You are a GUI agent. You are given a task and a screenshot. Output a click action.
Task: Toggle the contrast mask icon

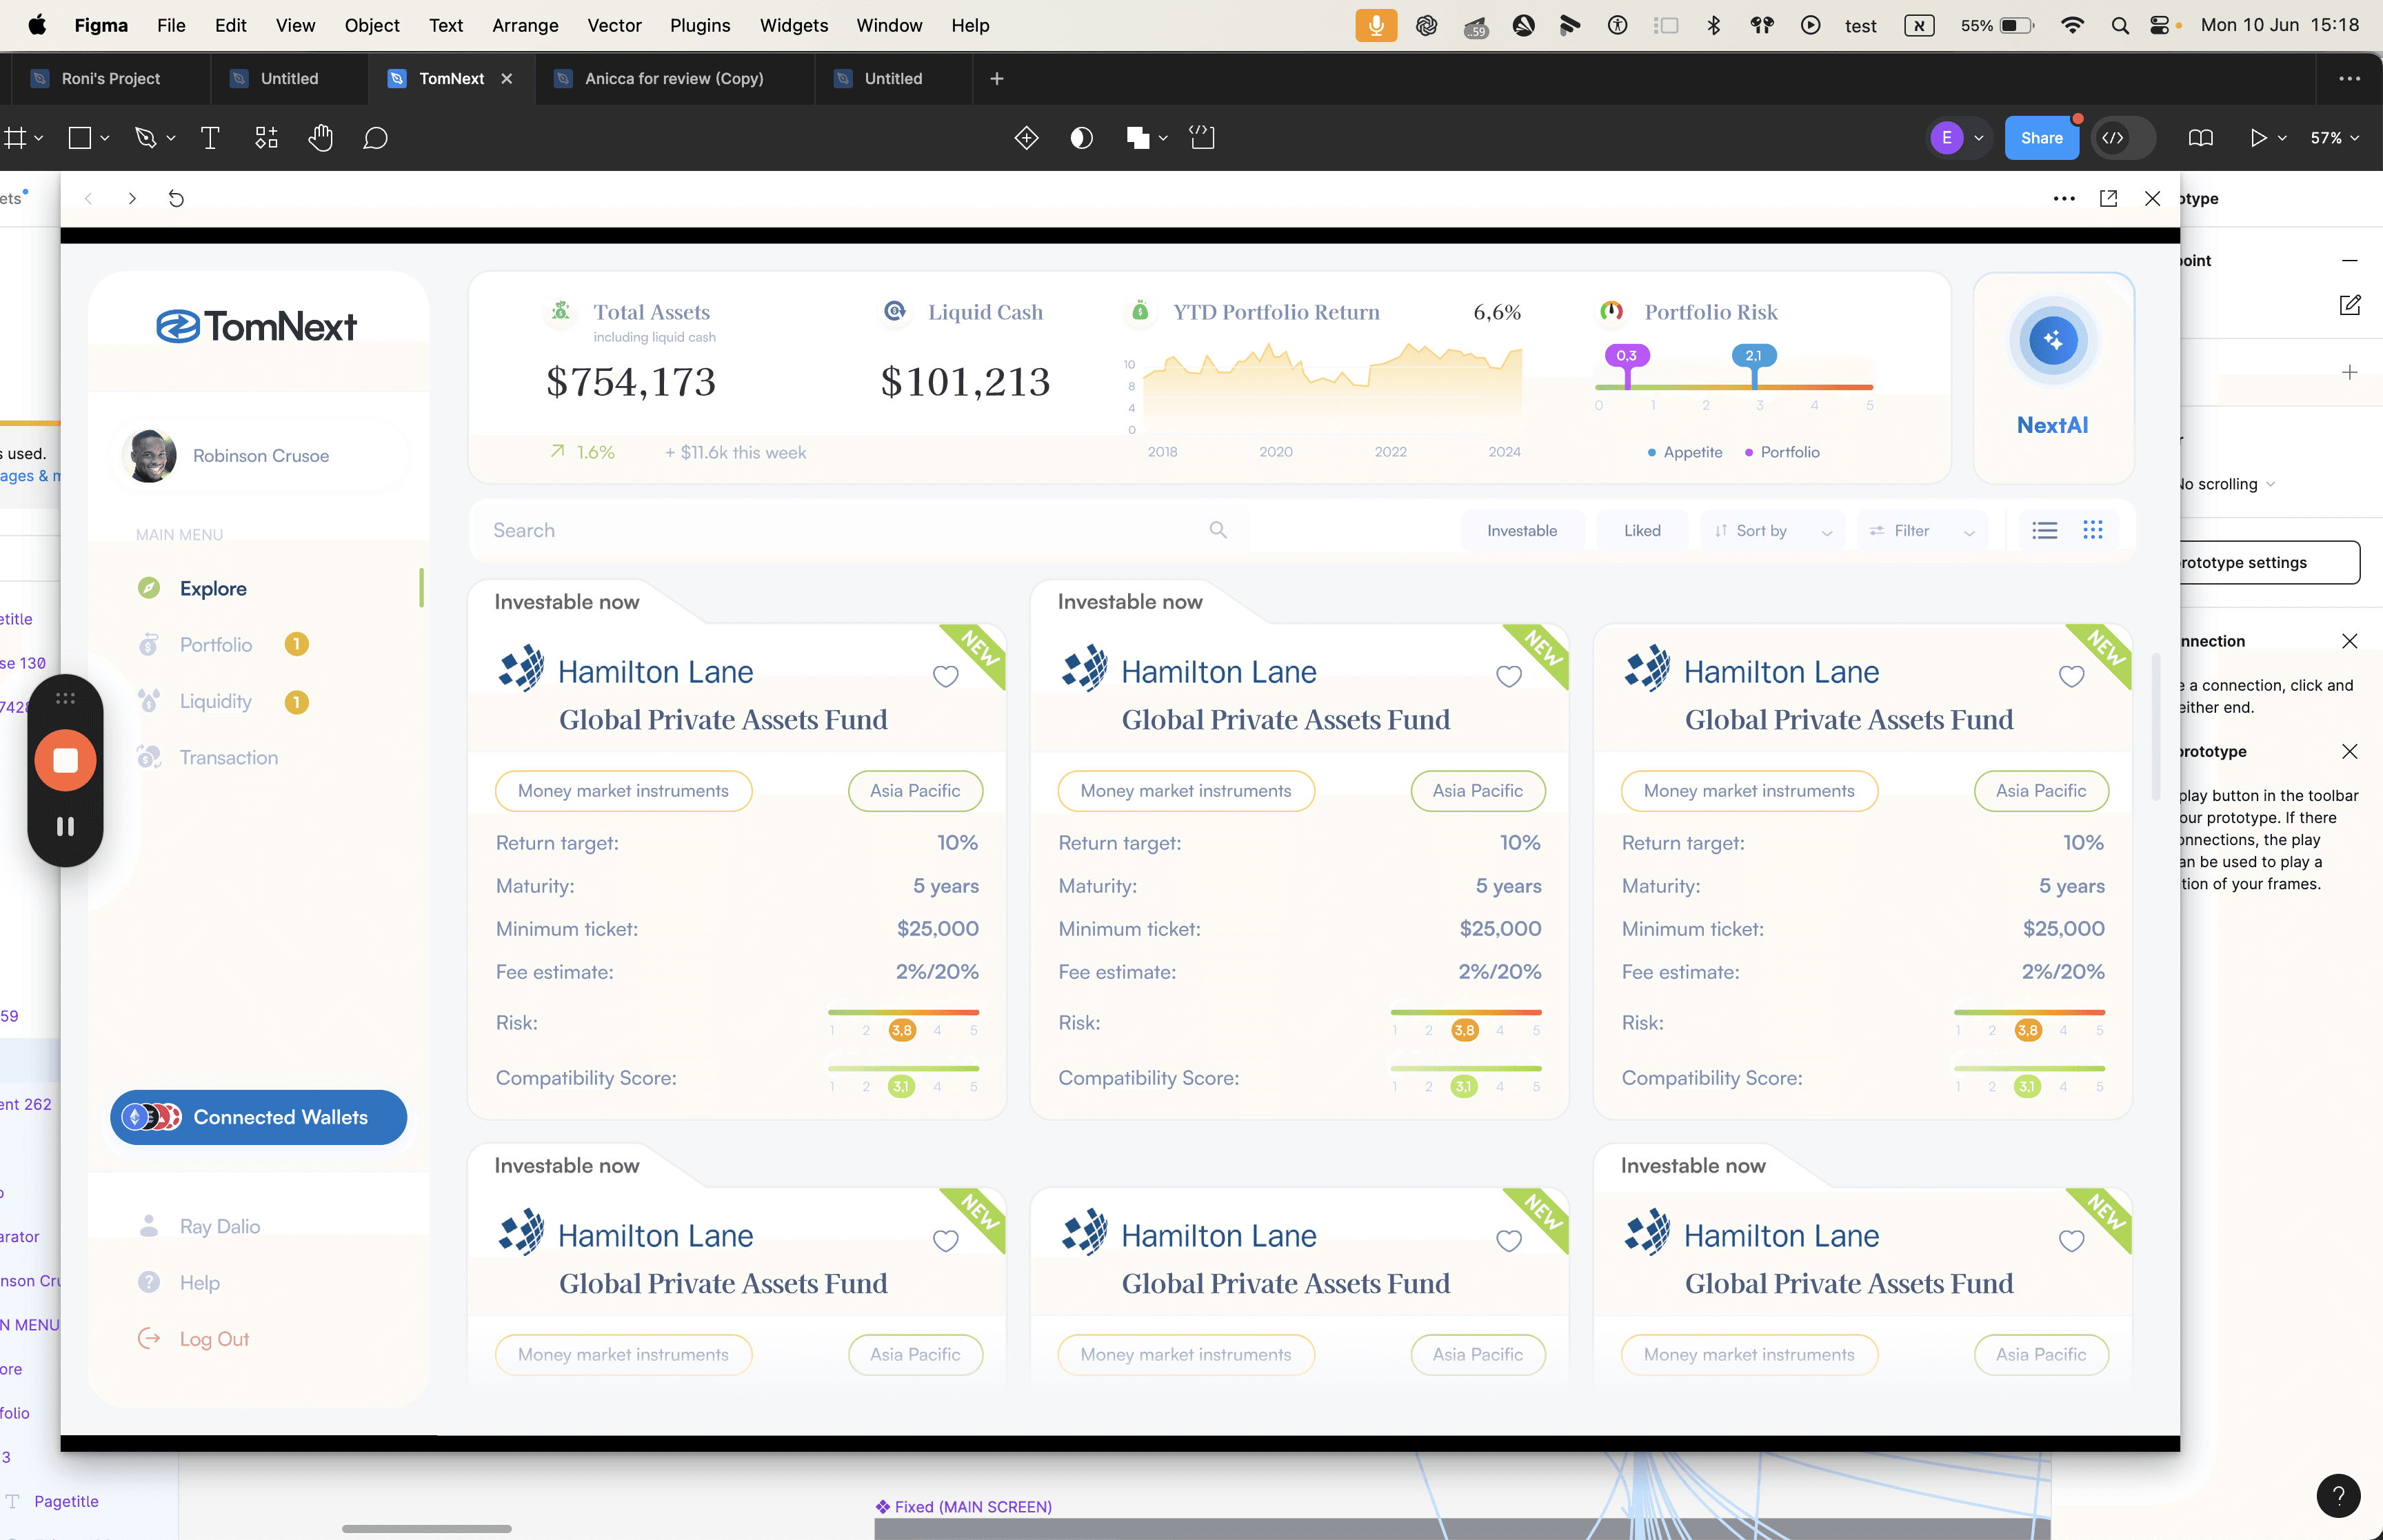(x=1082, y=138)
